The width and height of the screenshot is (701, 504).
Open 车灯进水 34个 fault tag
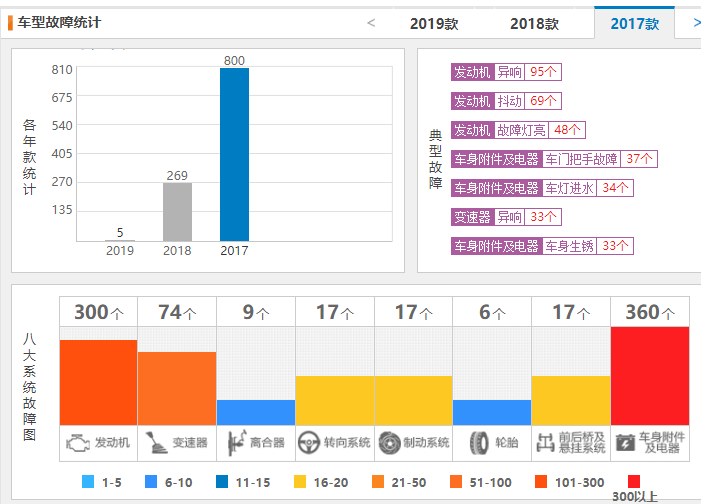pyautogui.click(x=542, y=188)
